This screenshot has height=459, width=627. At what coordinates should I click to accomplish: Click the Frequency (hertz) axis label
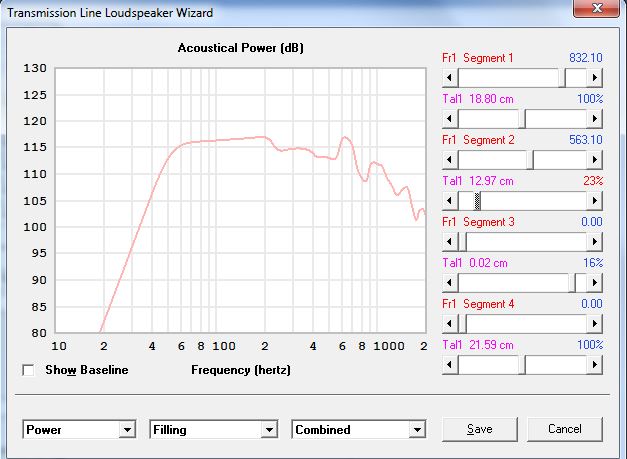[x=241, y=370]
